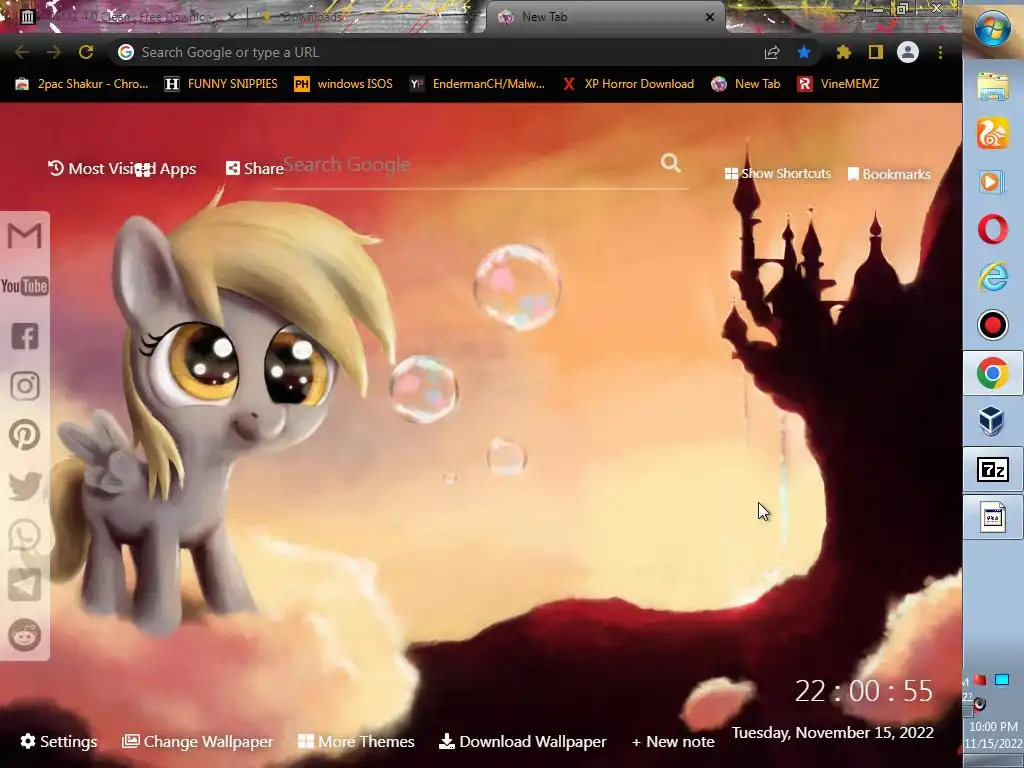Open the XP Horror Download bookmark
Viewport: 1024px width, 768px height.
click(x=628, y=84)
